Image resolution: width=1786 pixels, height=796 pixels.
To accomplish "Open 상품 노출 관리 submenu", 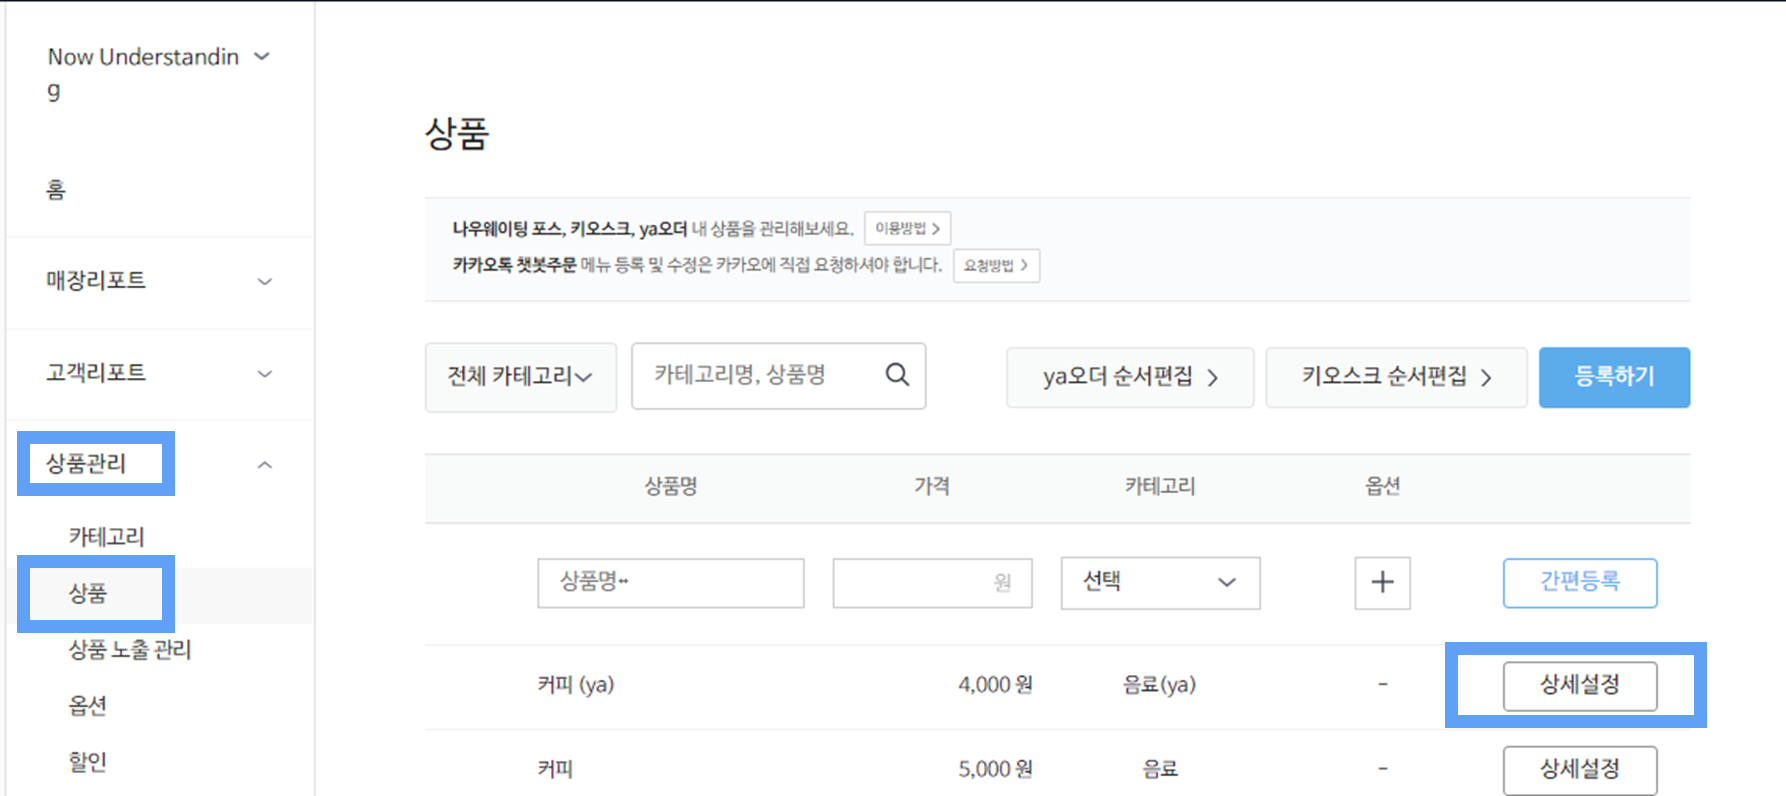I will point(130,650).
